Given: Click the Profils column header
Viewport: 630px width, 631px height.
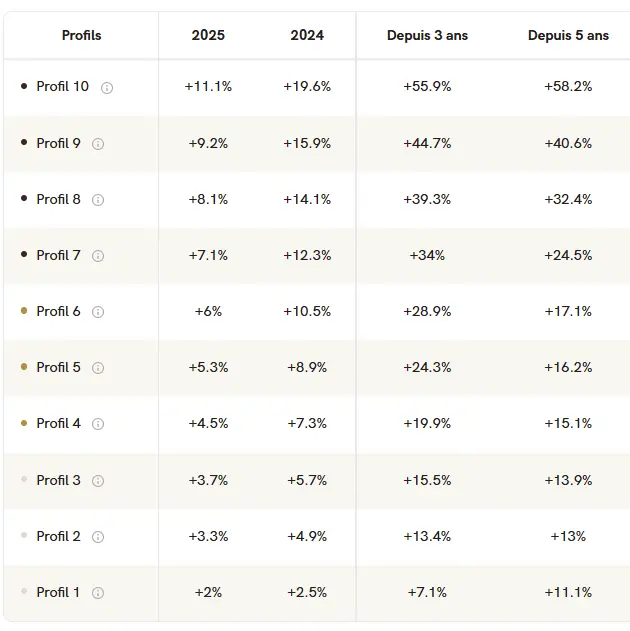Looking at the screenshot, I should 81,35.
